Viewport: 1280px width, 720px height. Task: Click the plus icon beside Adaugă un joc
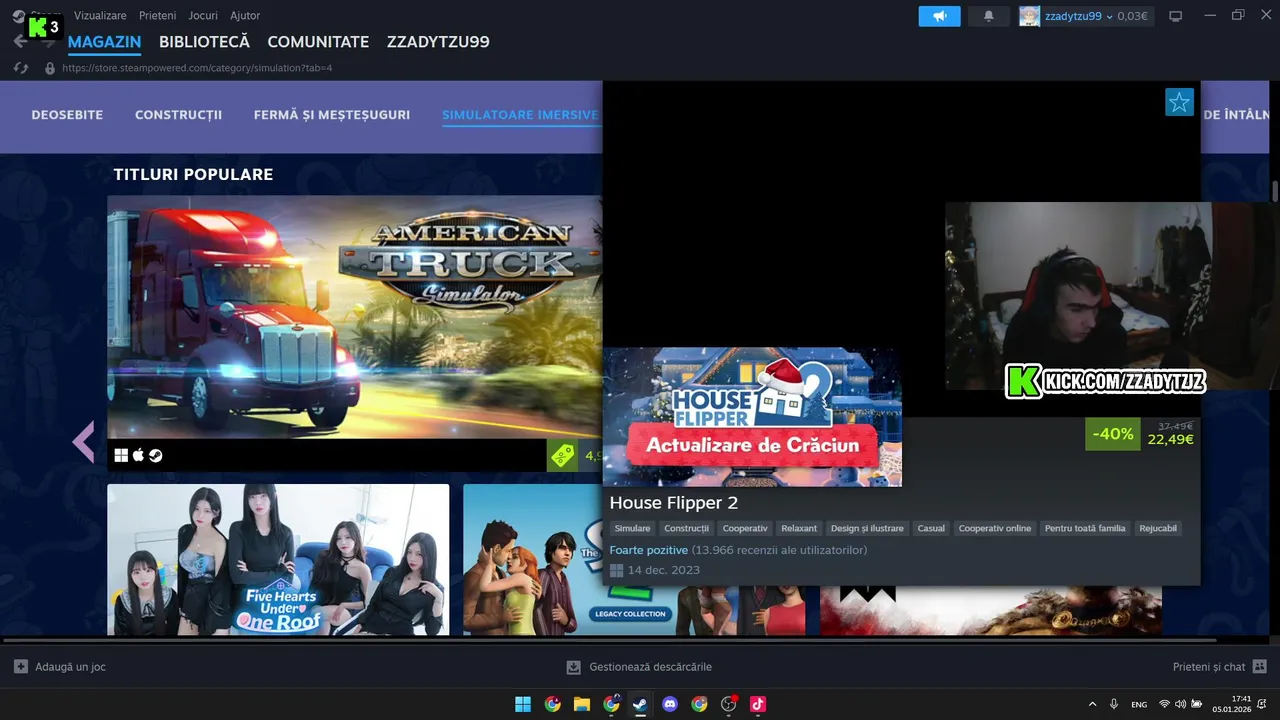click(x=21, y=666)
